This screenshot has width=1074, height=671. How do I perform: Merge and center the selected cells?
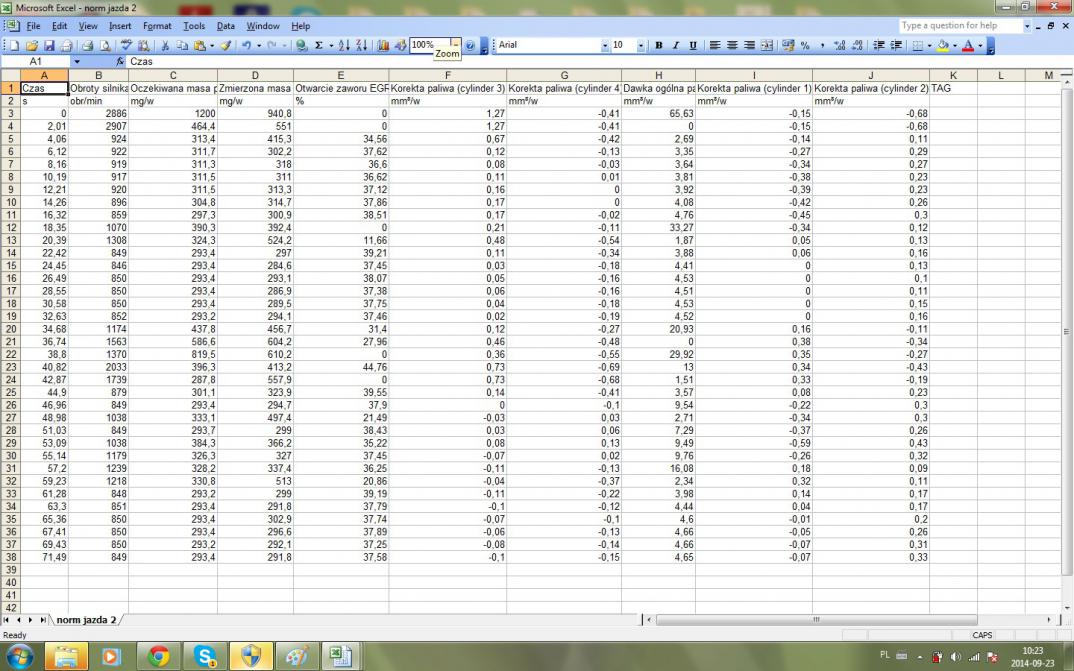click(x=767, y=46)
